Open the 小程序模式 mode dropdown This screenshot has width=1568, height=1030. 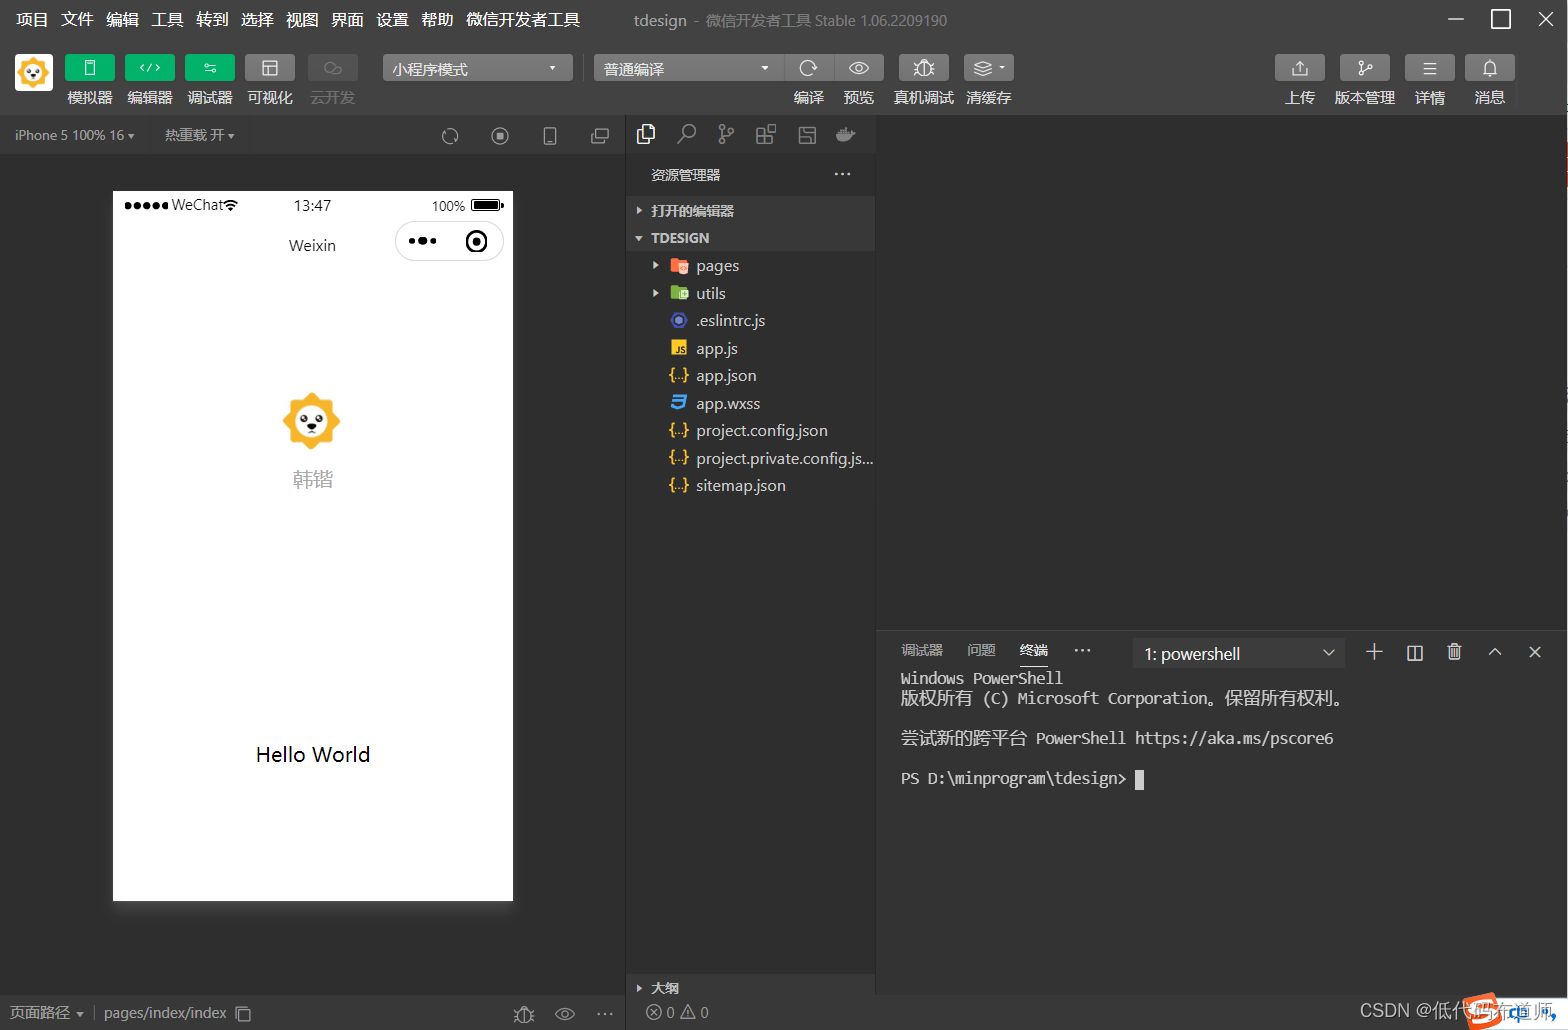(x=477, y=68)
